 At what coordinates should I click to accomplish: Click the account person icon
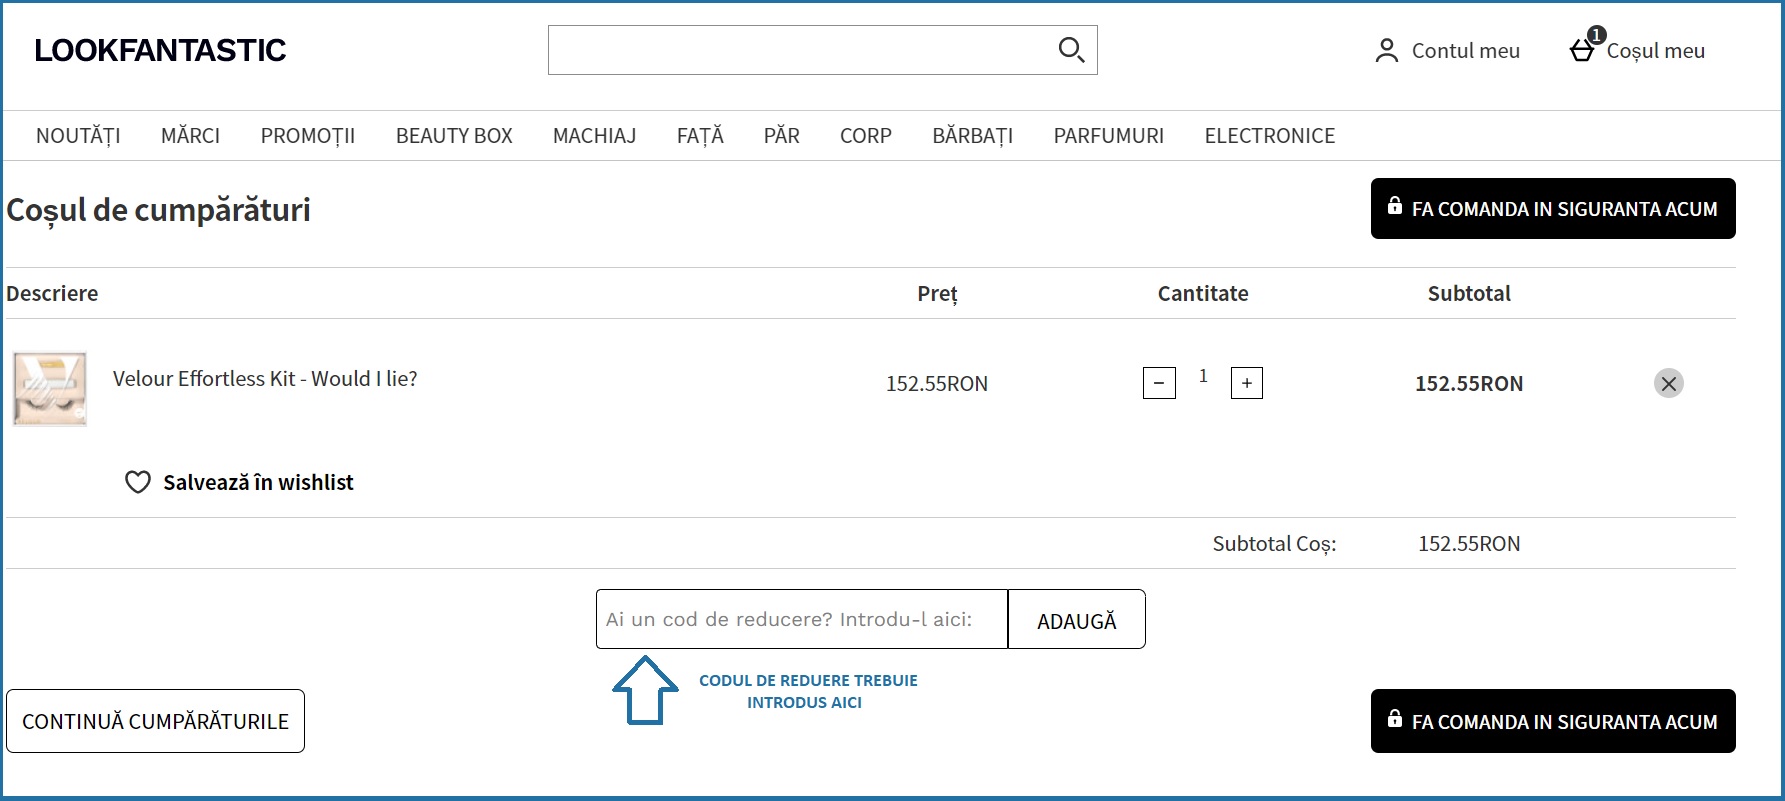1387,51
